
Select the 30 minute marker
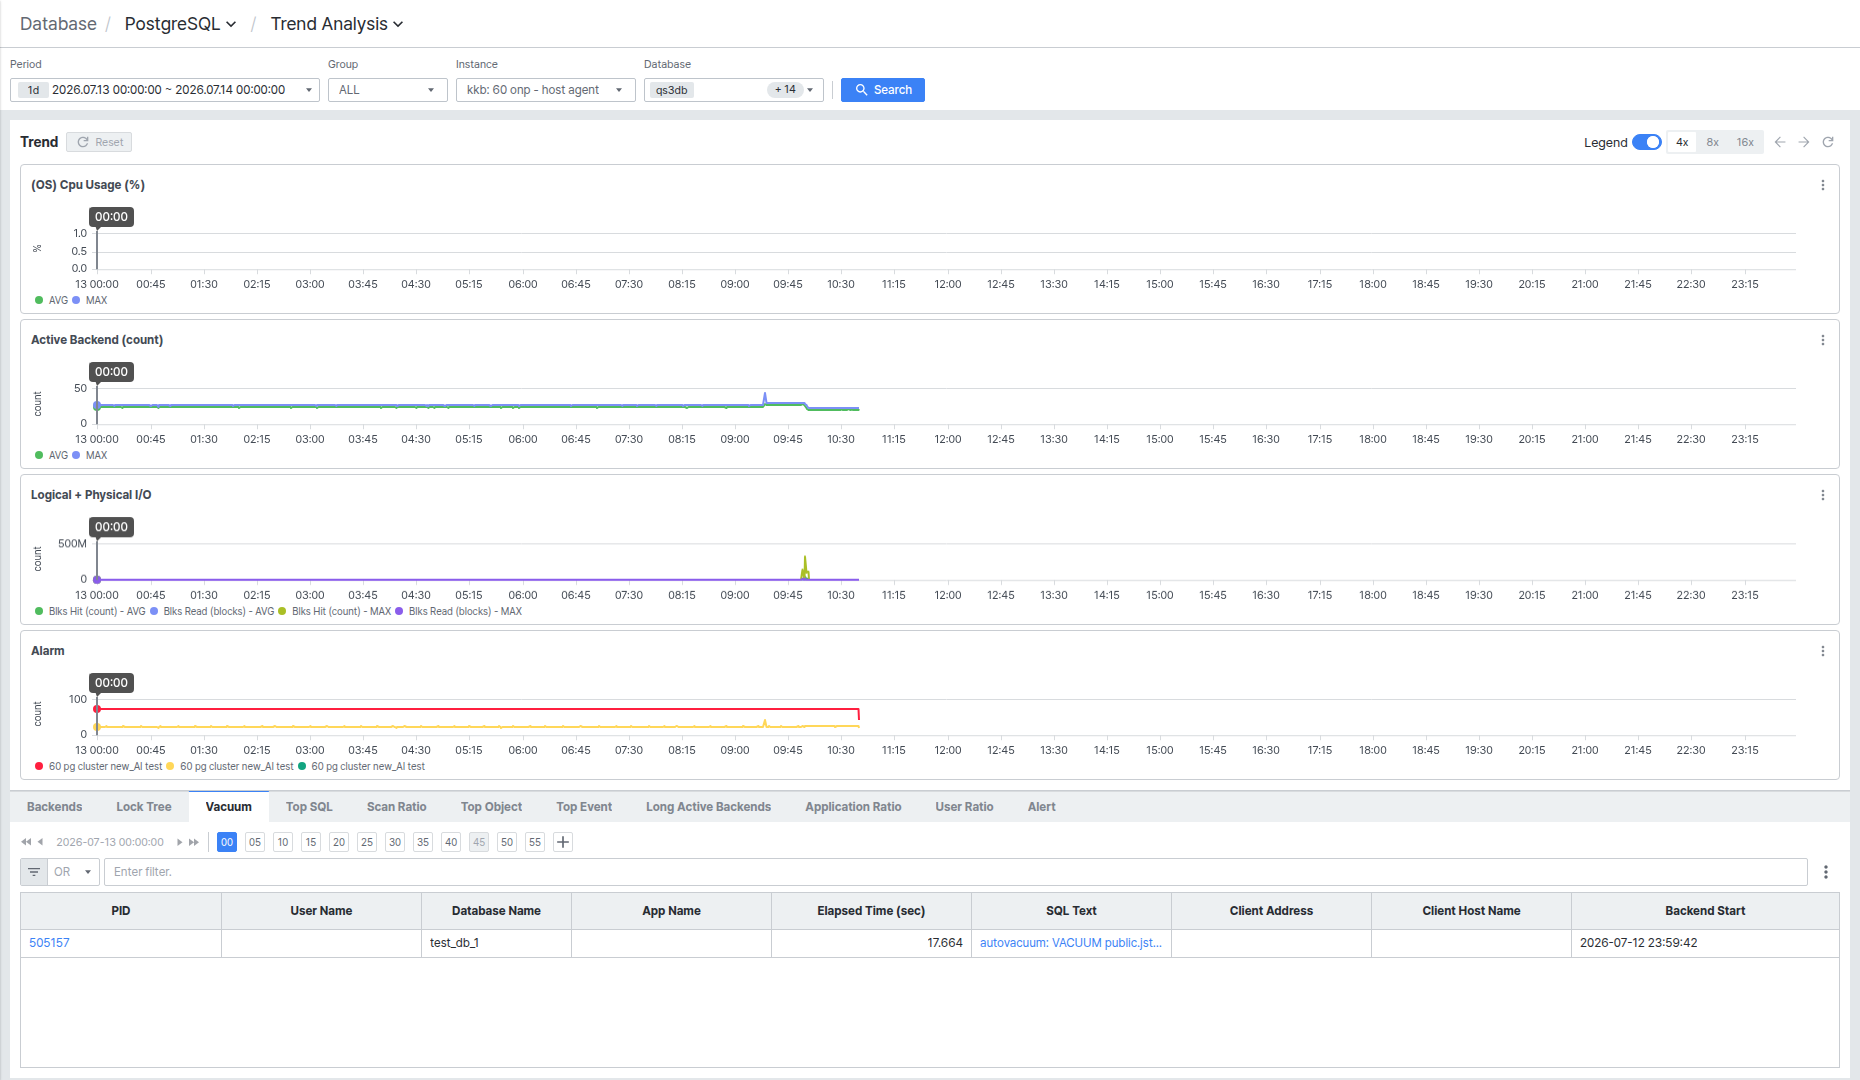[x=395, y=842]
